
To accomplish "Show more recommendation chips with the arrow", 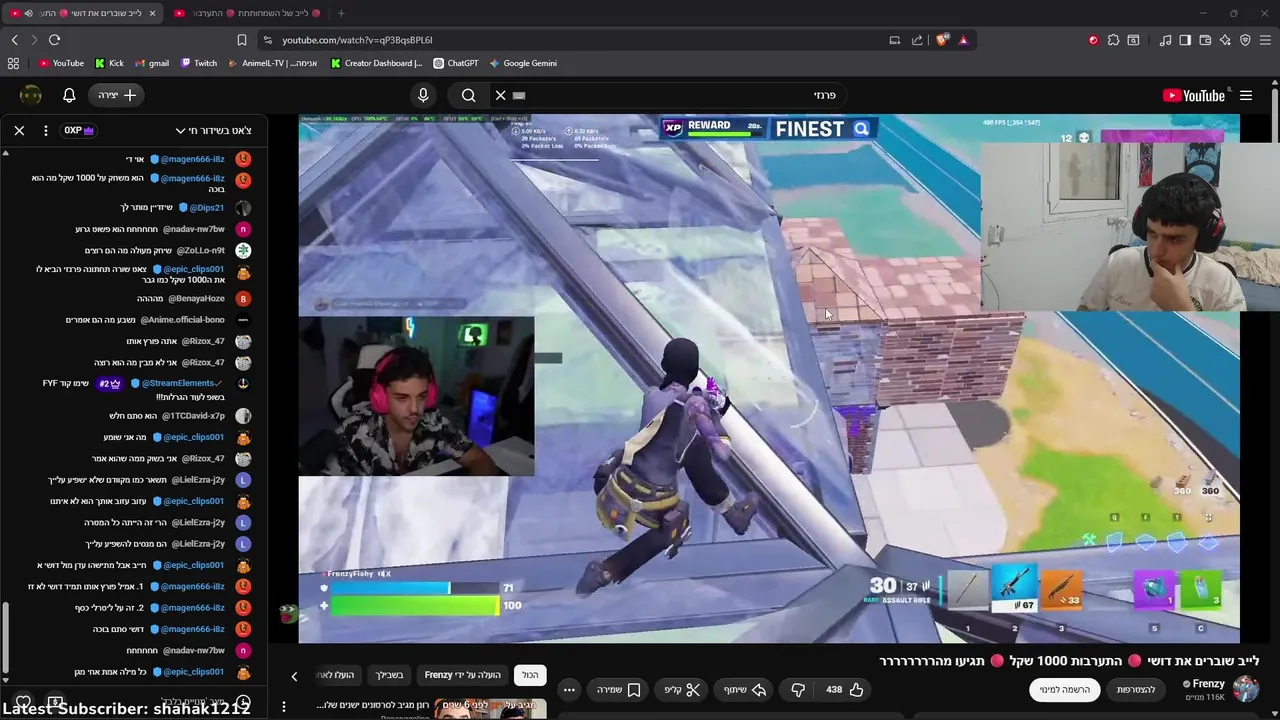I will pyautogui.click(x=294, y=676).
